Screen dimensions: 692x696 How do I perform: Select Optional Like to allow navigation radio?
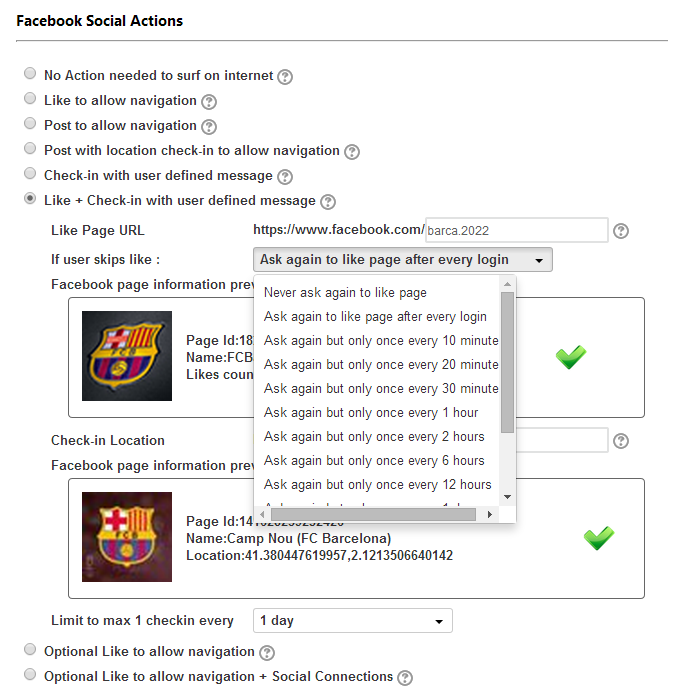pos(30,649)
